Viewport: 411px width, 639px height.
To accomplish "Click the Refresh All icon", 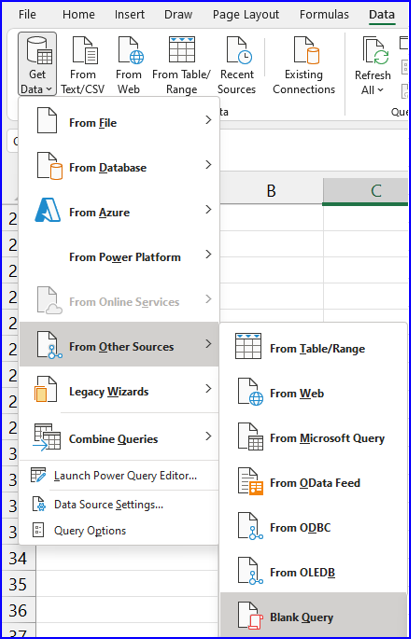I will [375, 51].
